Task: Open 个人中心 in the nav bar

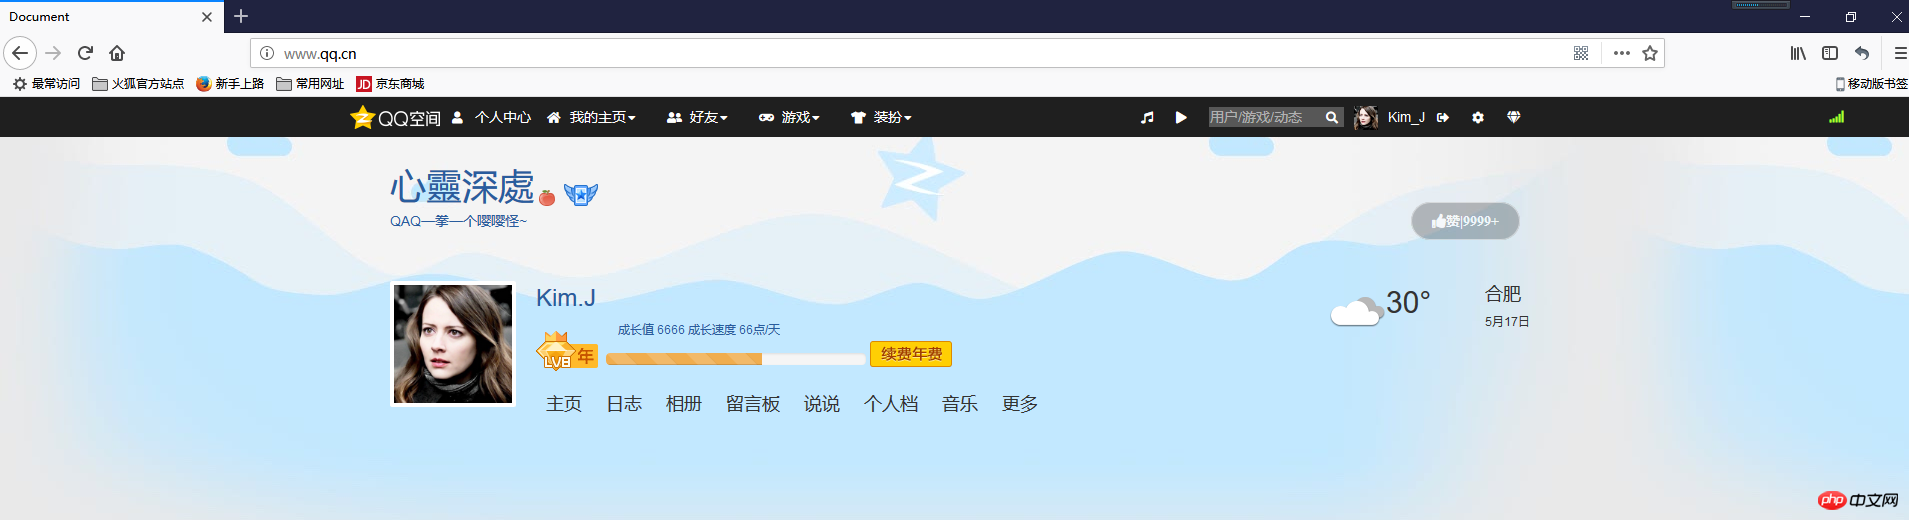Action: pyautogui.click(x=491, y=117)
